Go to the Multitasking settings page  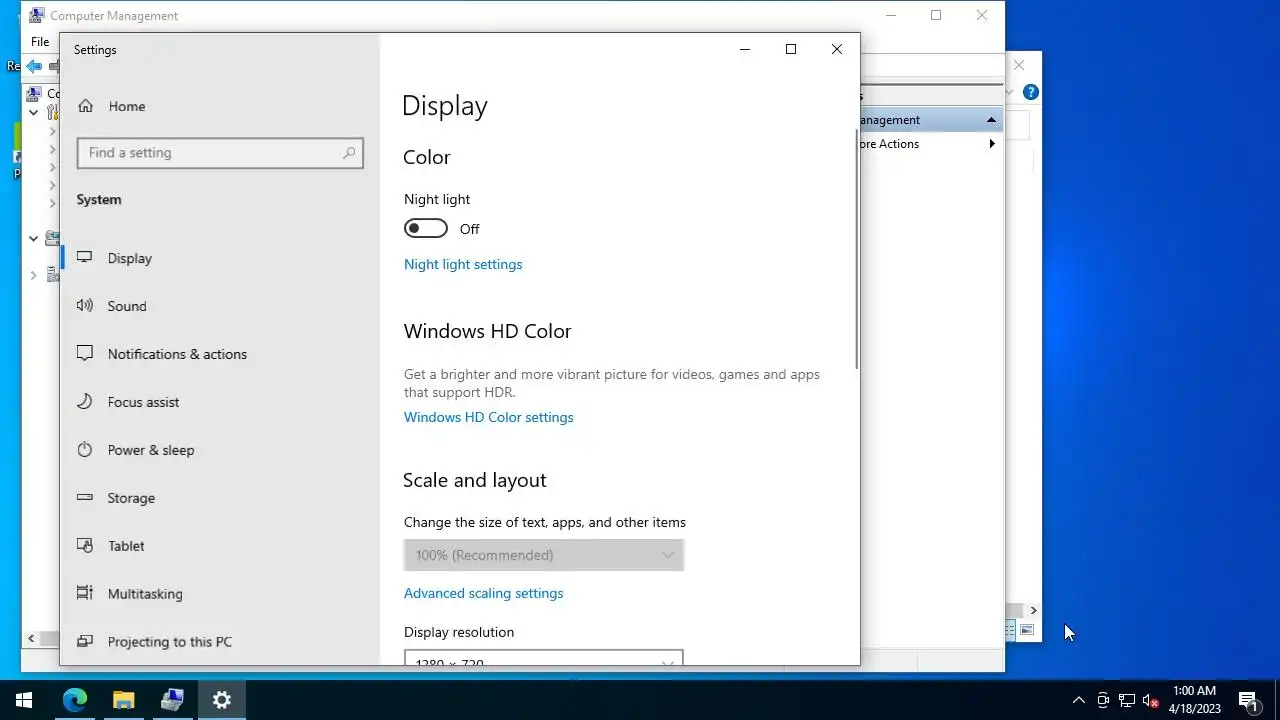(x=220, y=594)
